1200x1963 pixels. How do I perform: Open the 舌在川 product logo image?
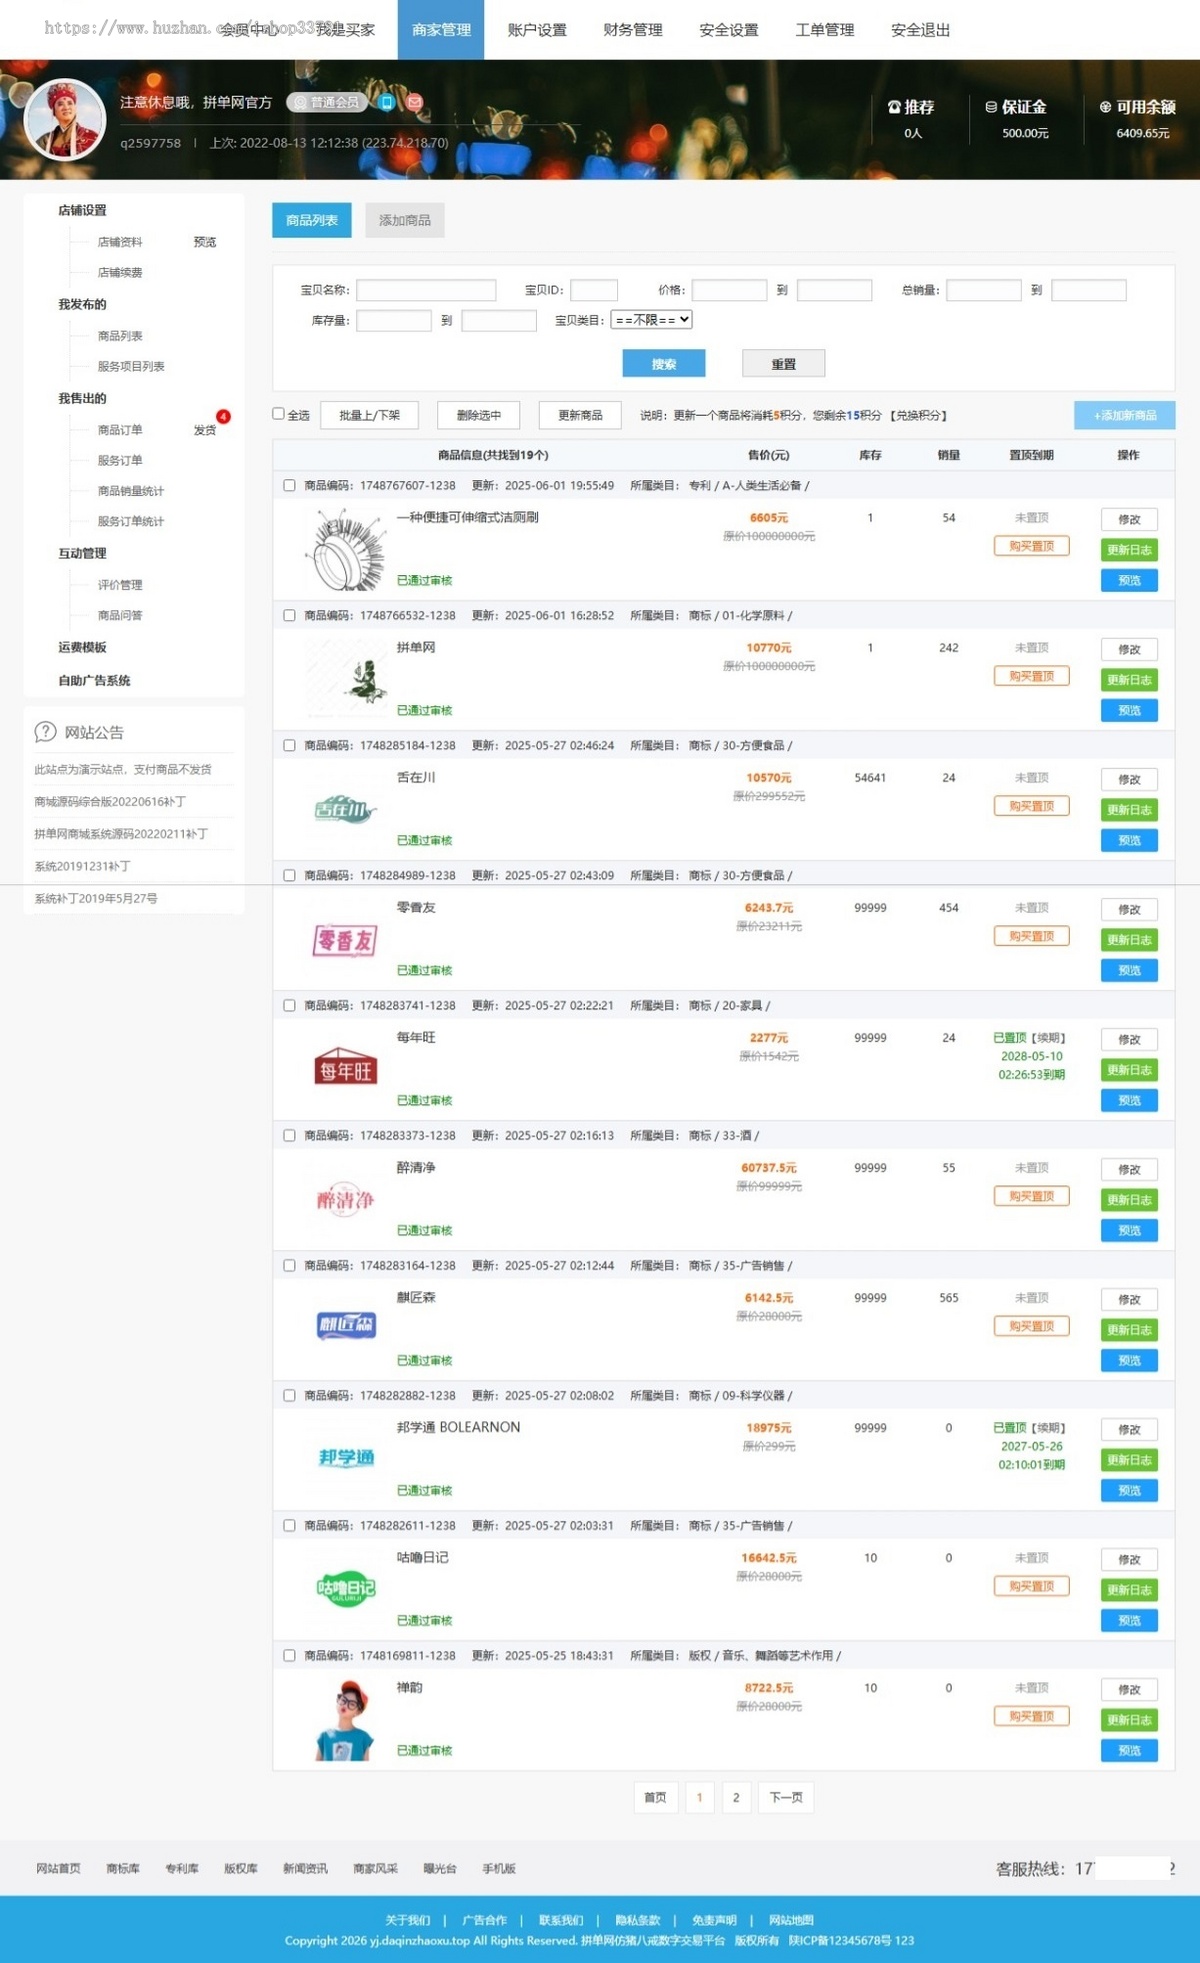[x=345, y=809]
